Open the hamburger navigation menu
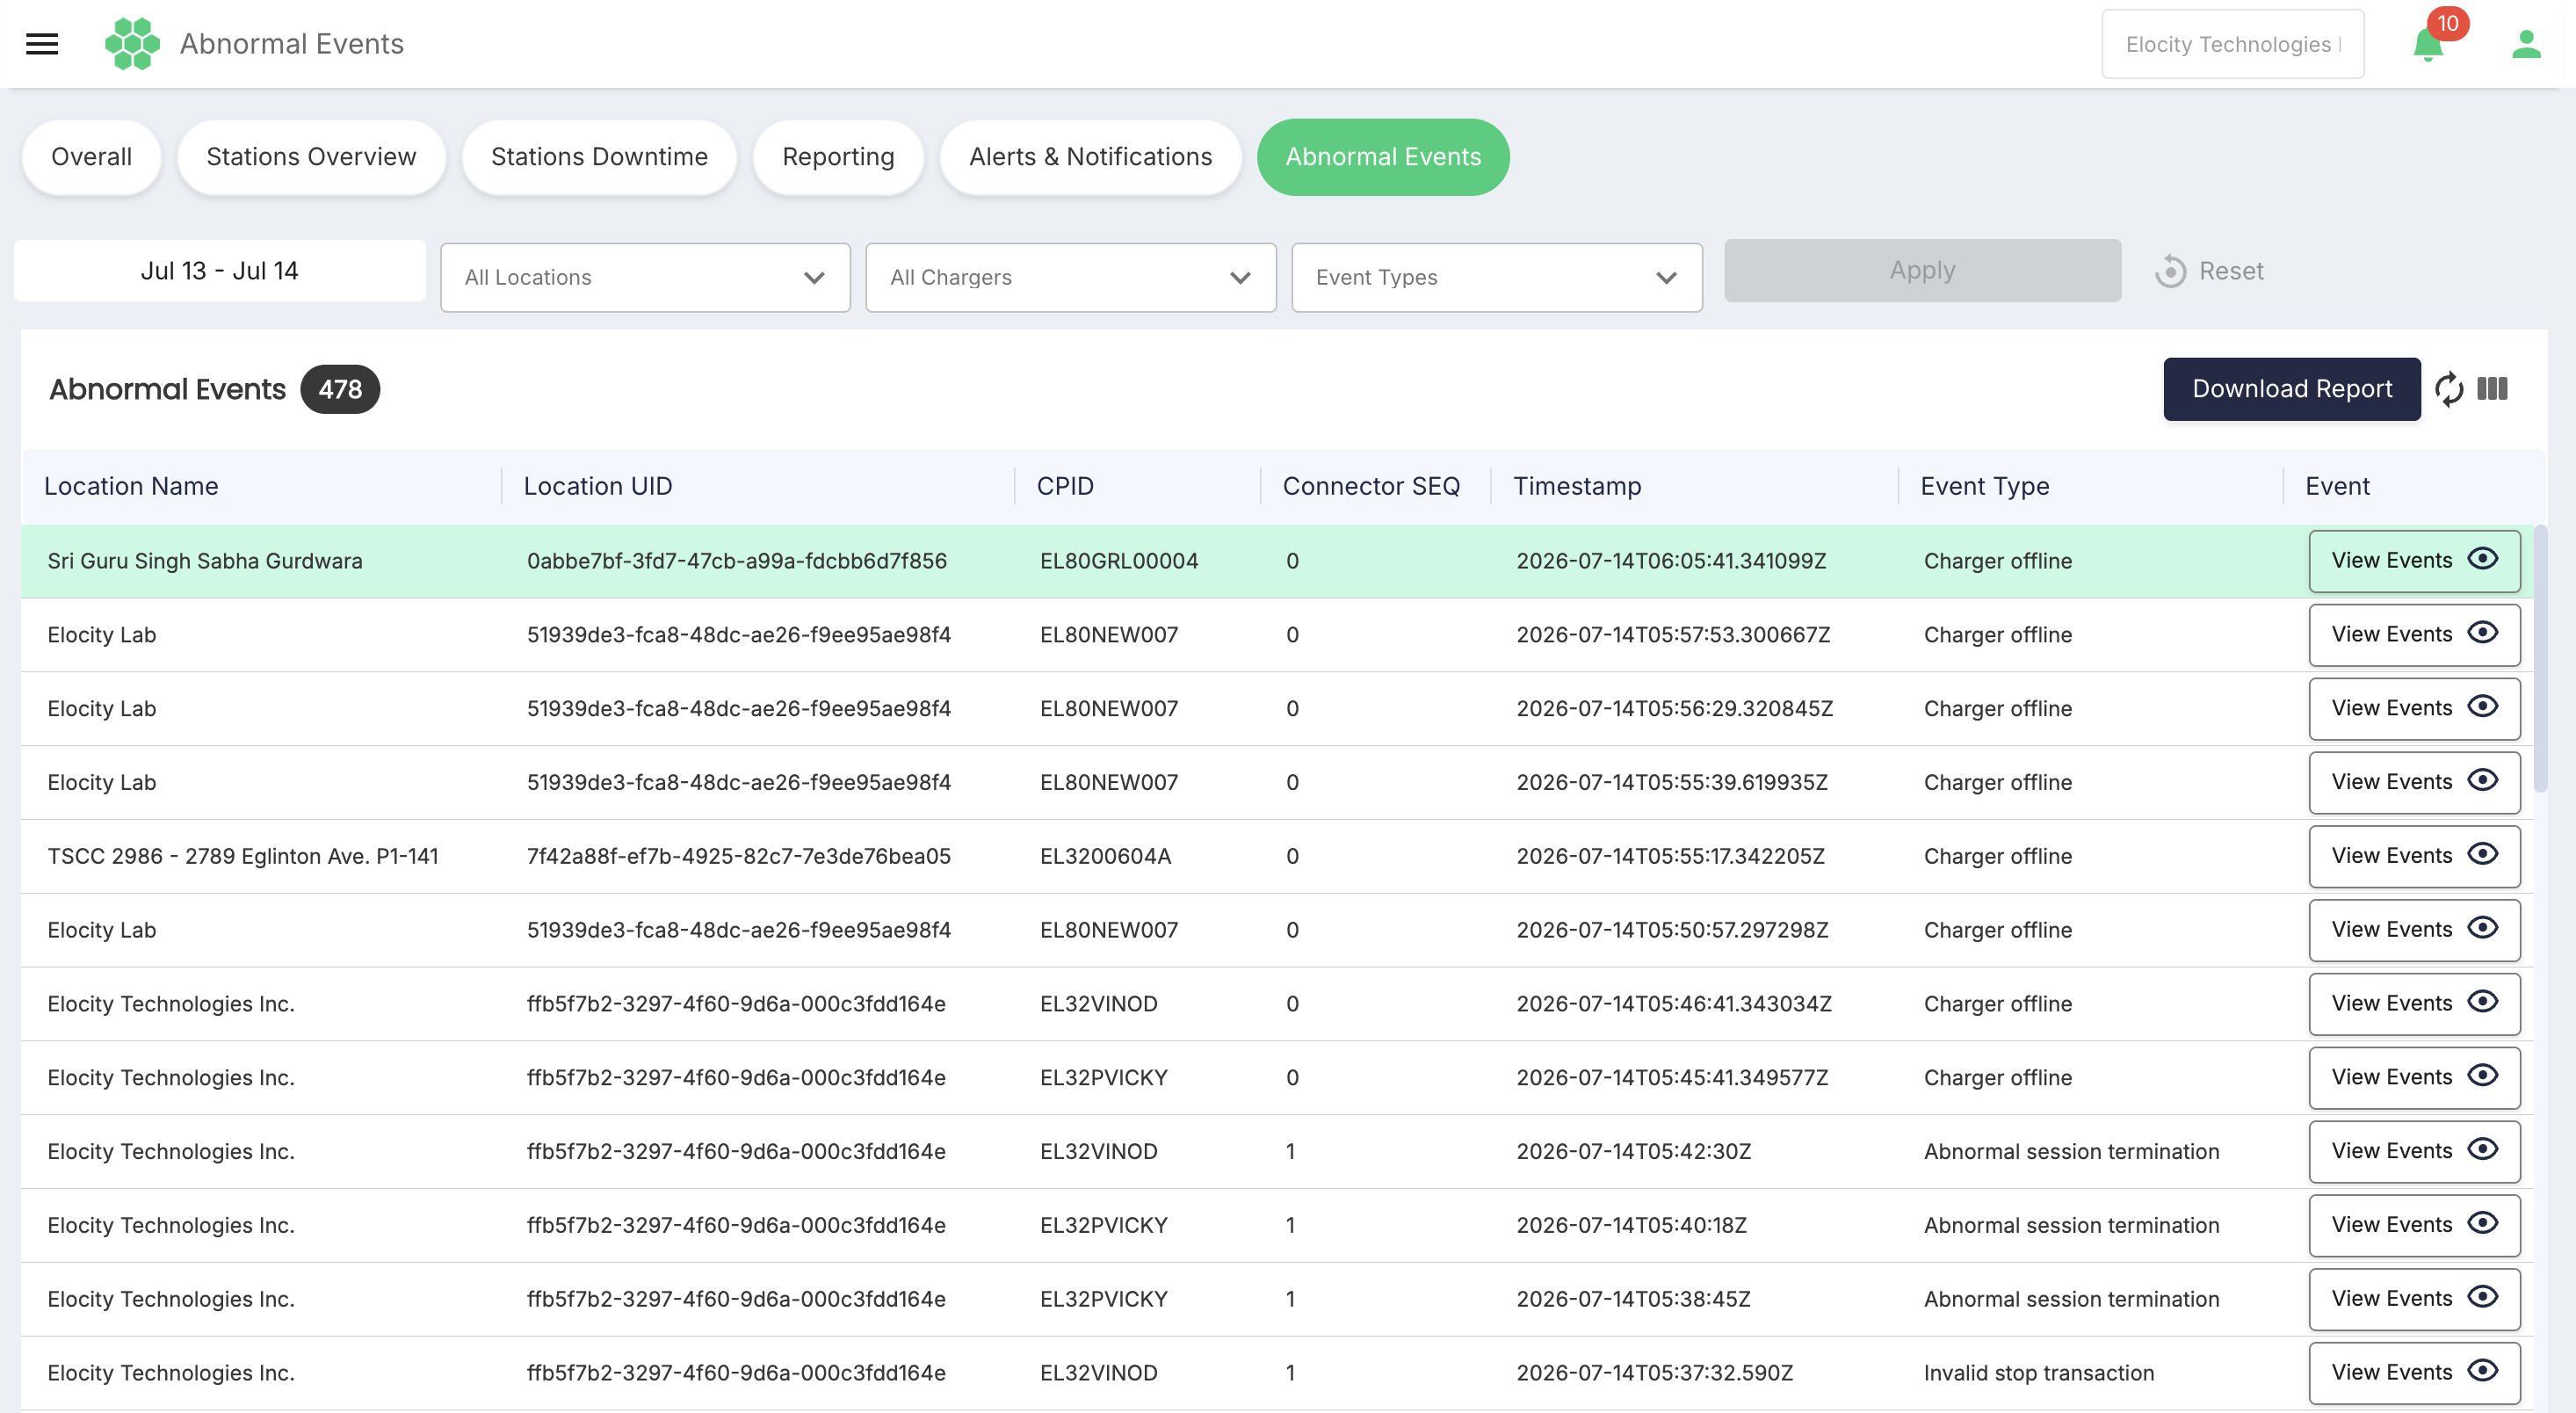This screenshot has height=1413, width=2576. (42, 44)
